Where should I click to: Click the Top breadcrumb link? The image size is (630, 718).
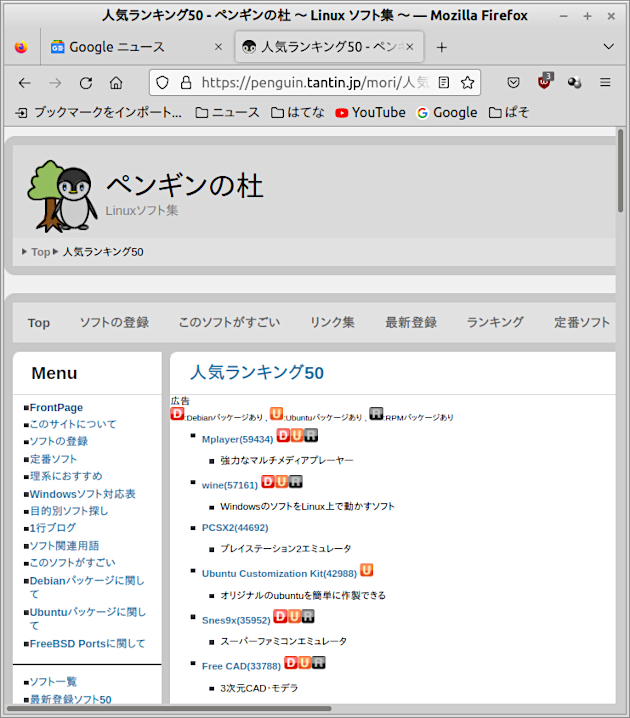coord(40,252)
